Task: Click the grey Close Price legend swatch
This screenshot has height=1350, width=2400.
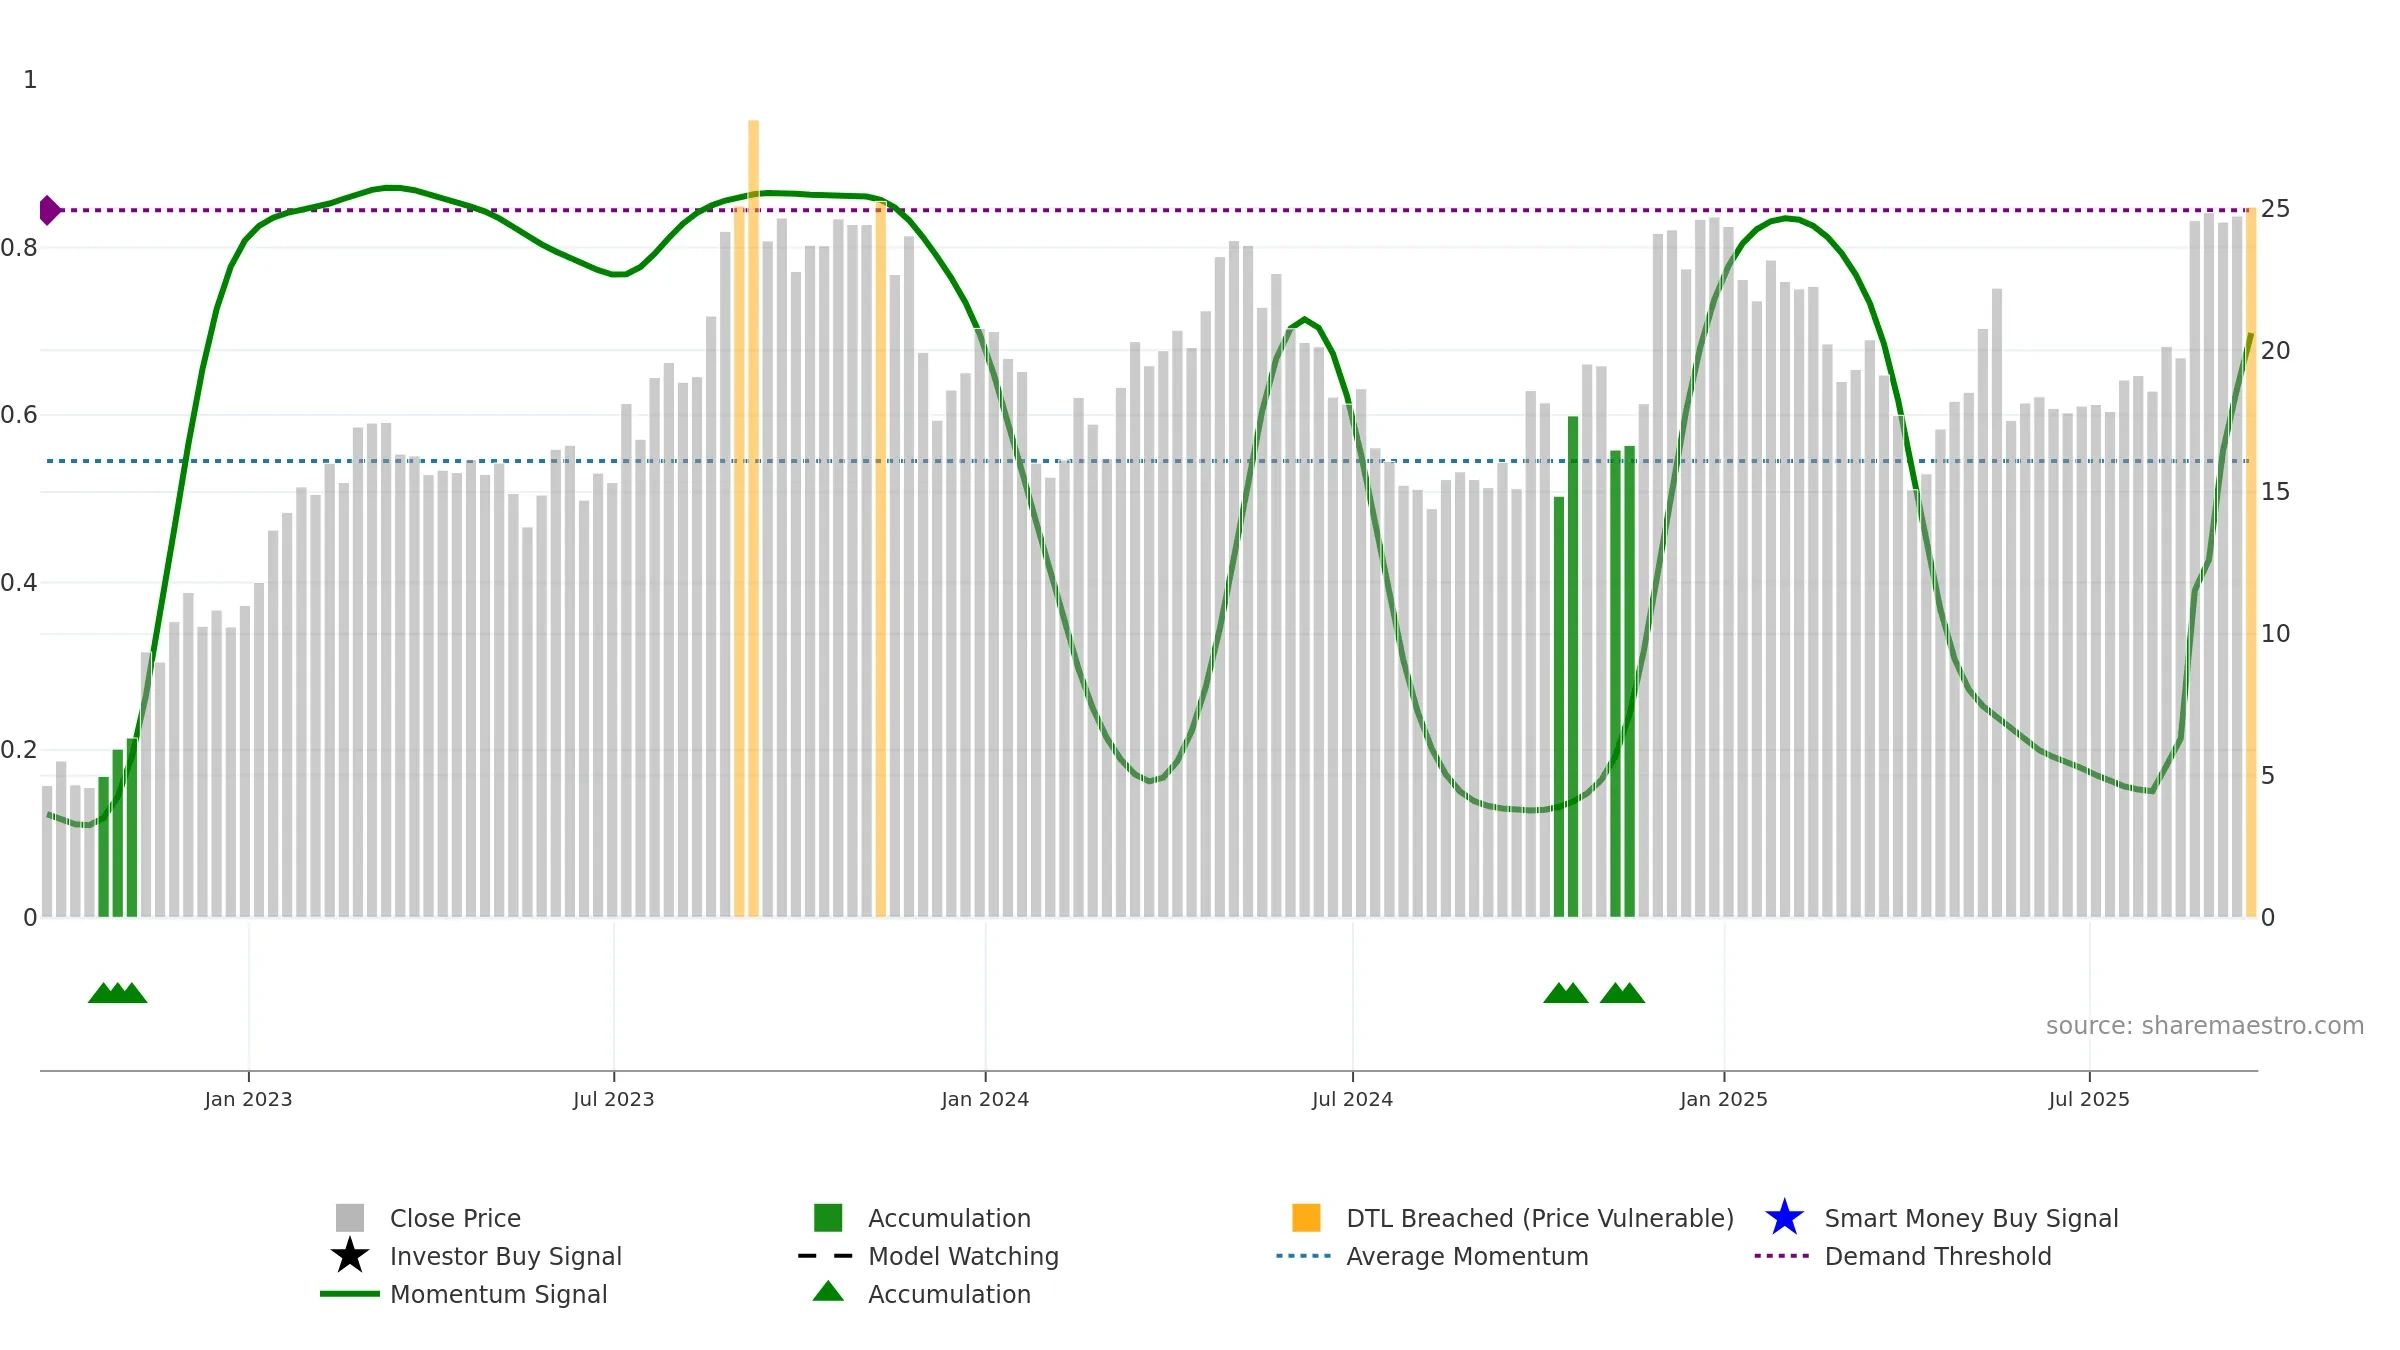Action: [350, 1217]
